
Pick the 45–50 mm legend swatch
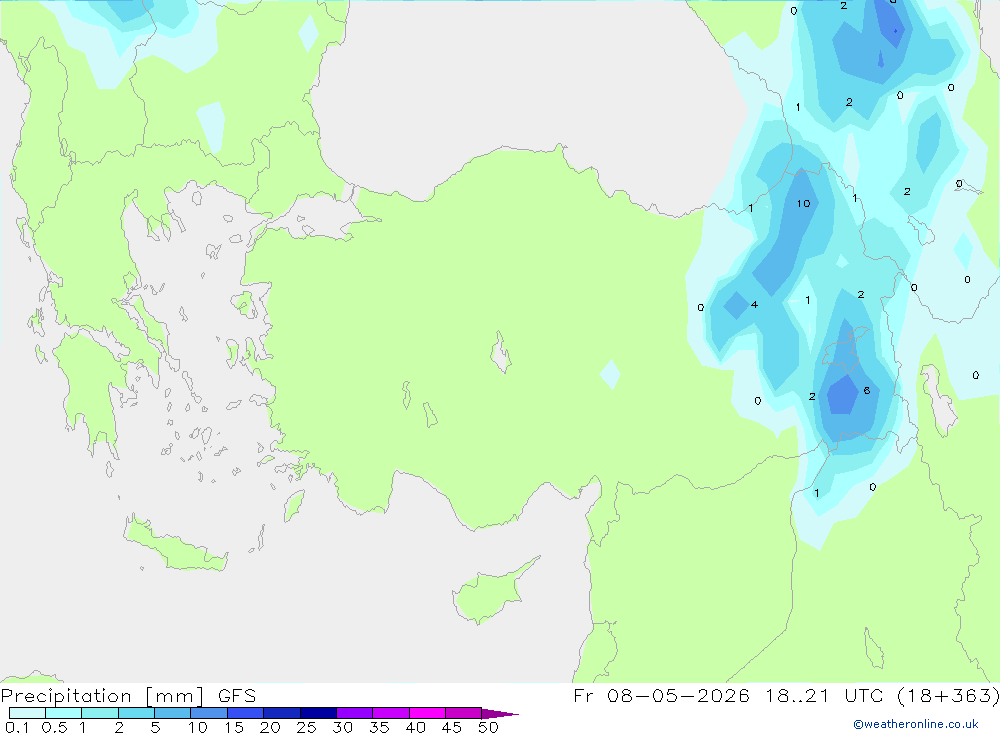tap(463, 713)
